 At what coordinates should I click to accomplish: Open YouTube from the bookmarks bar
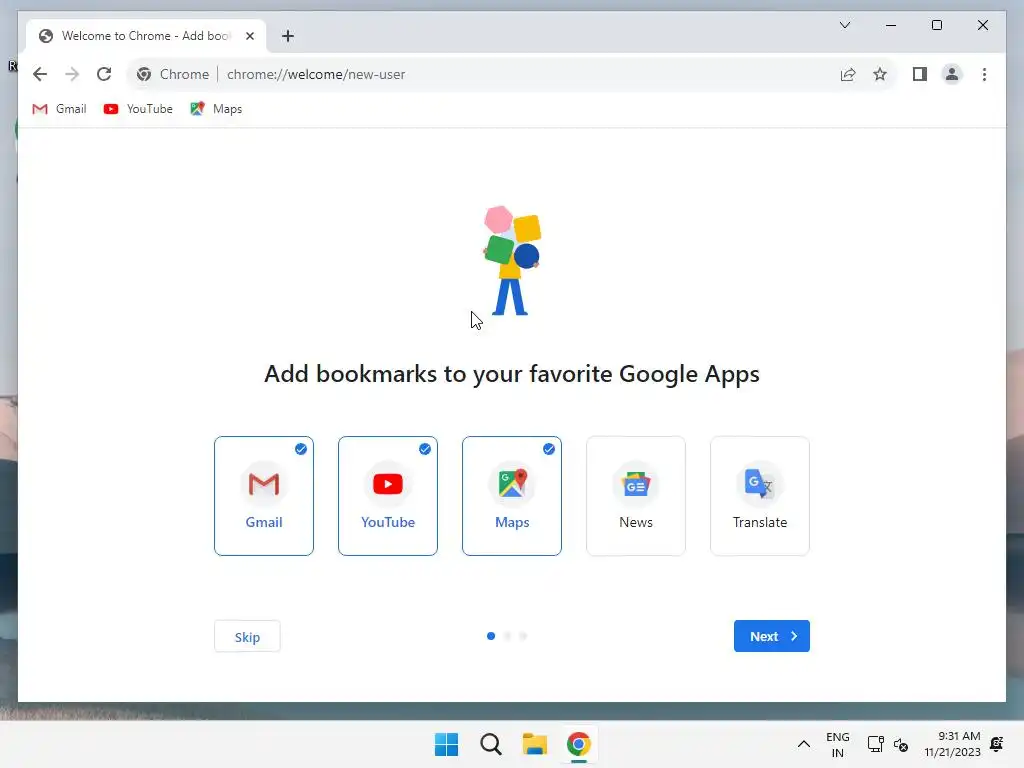click(138, 109)
